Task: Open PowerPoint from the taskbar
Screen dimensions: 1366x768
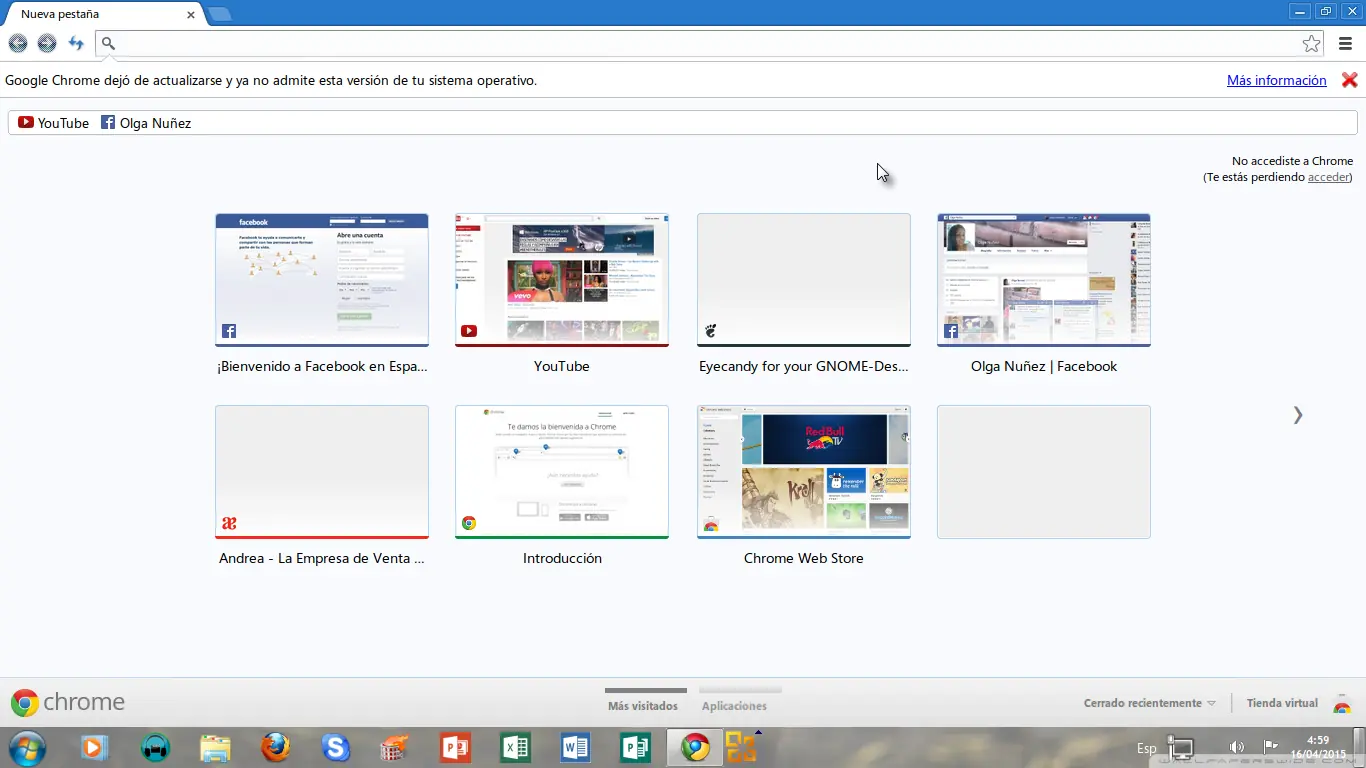Action: (455, 747)
